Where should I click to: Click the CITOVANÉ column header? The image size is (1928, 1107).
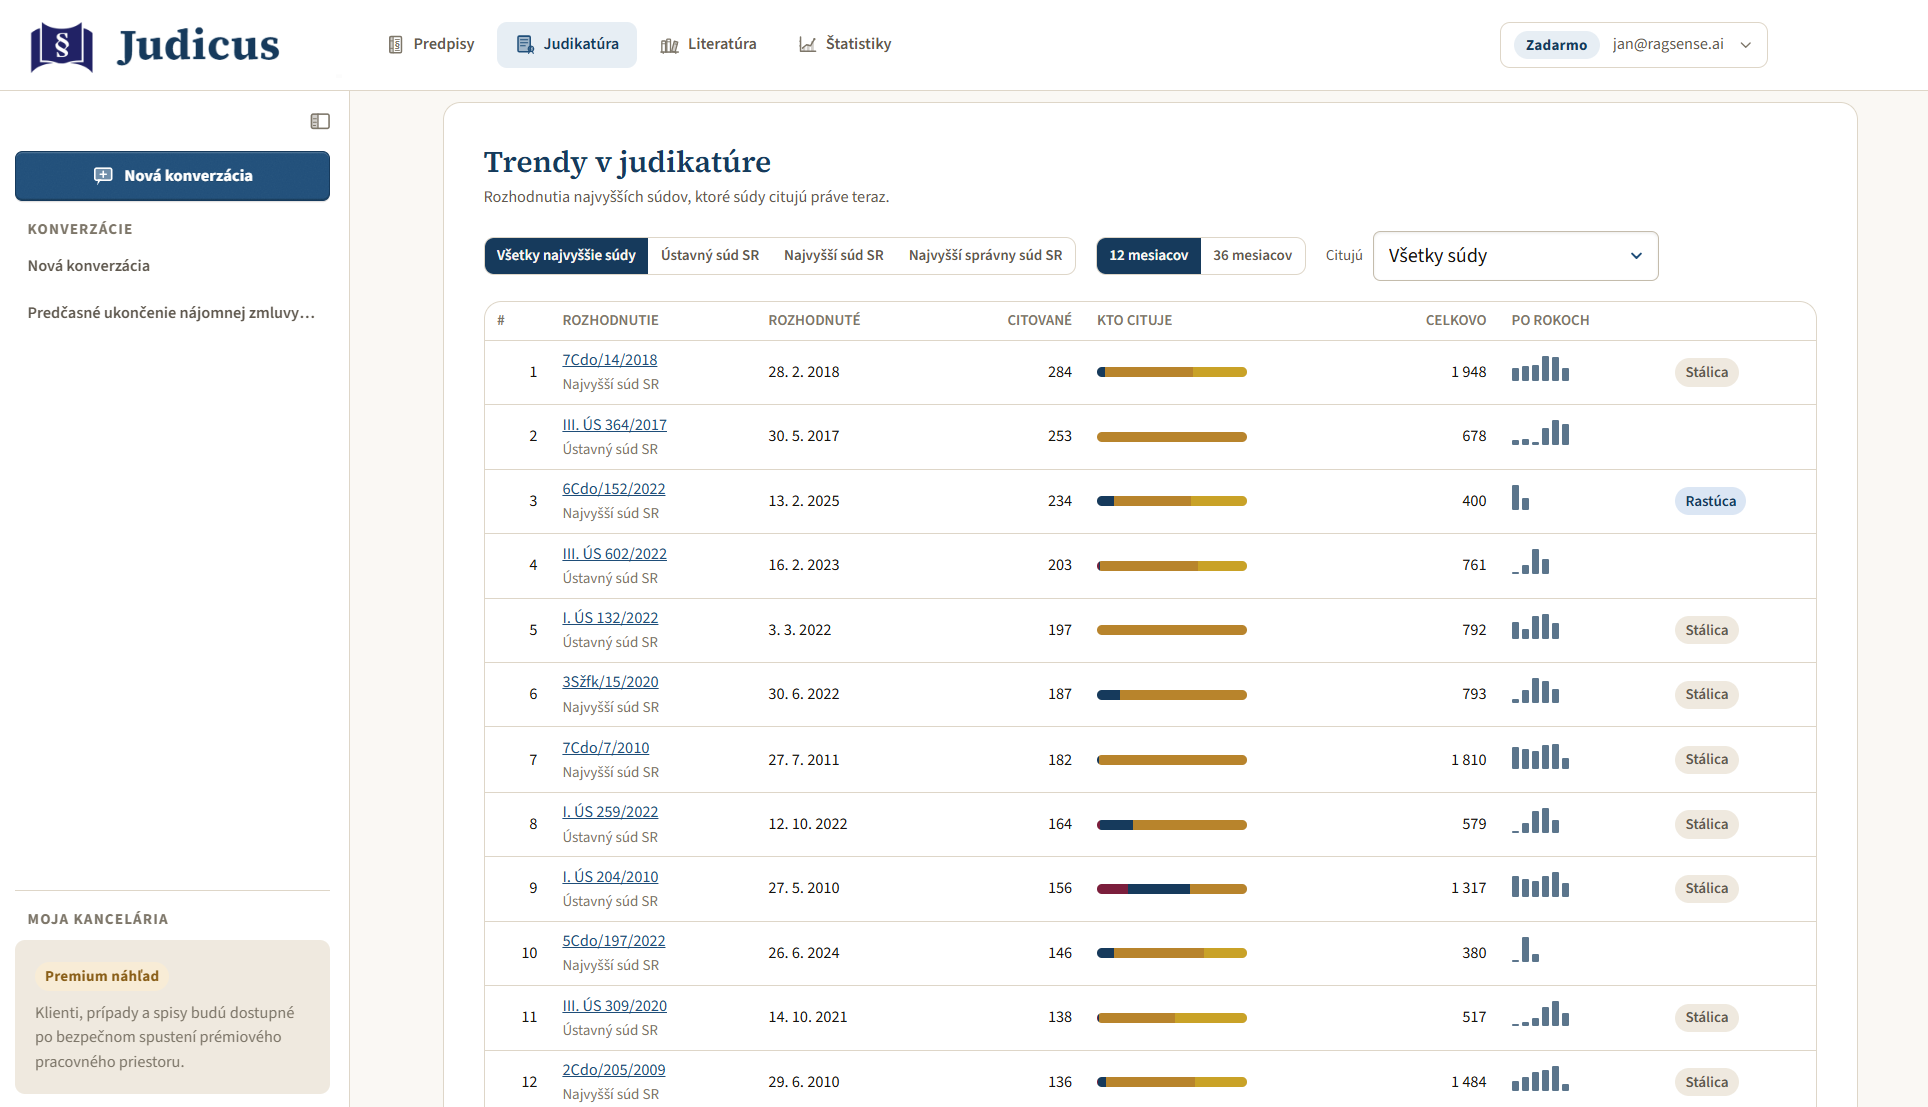1039,321
